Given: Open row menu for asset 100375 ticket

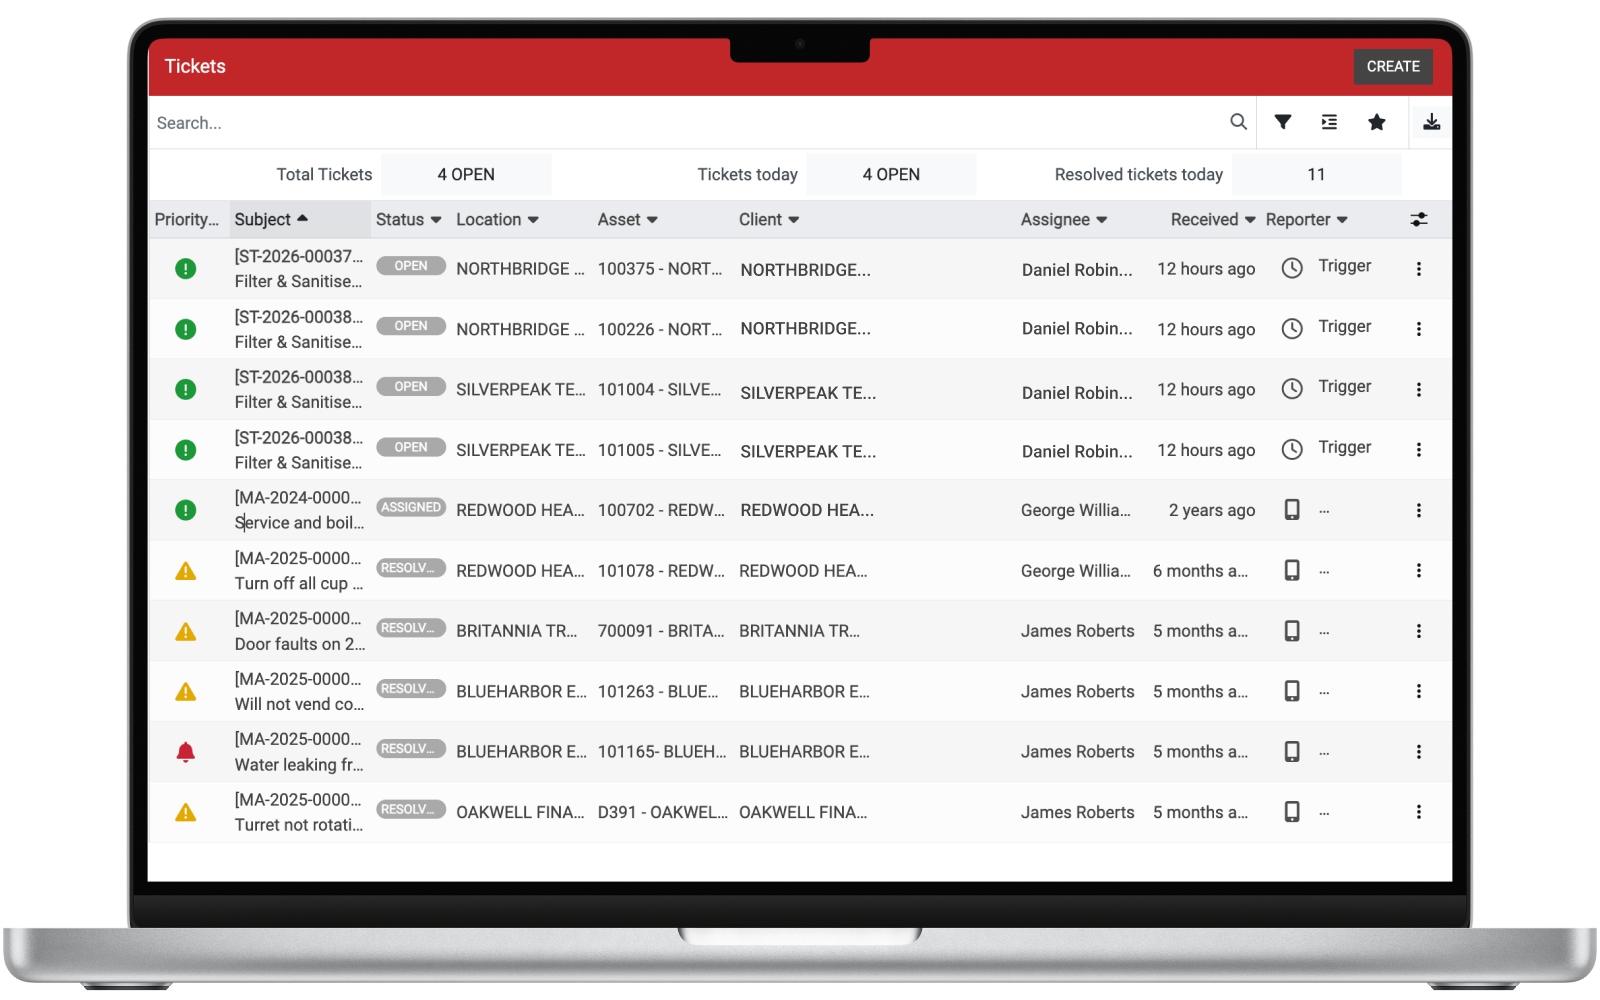Looking at the screenshot, I should 1419,269.
